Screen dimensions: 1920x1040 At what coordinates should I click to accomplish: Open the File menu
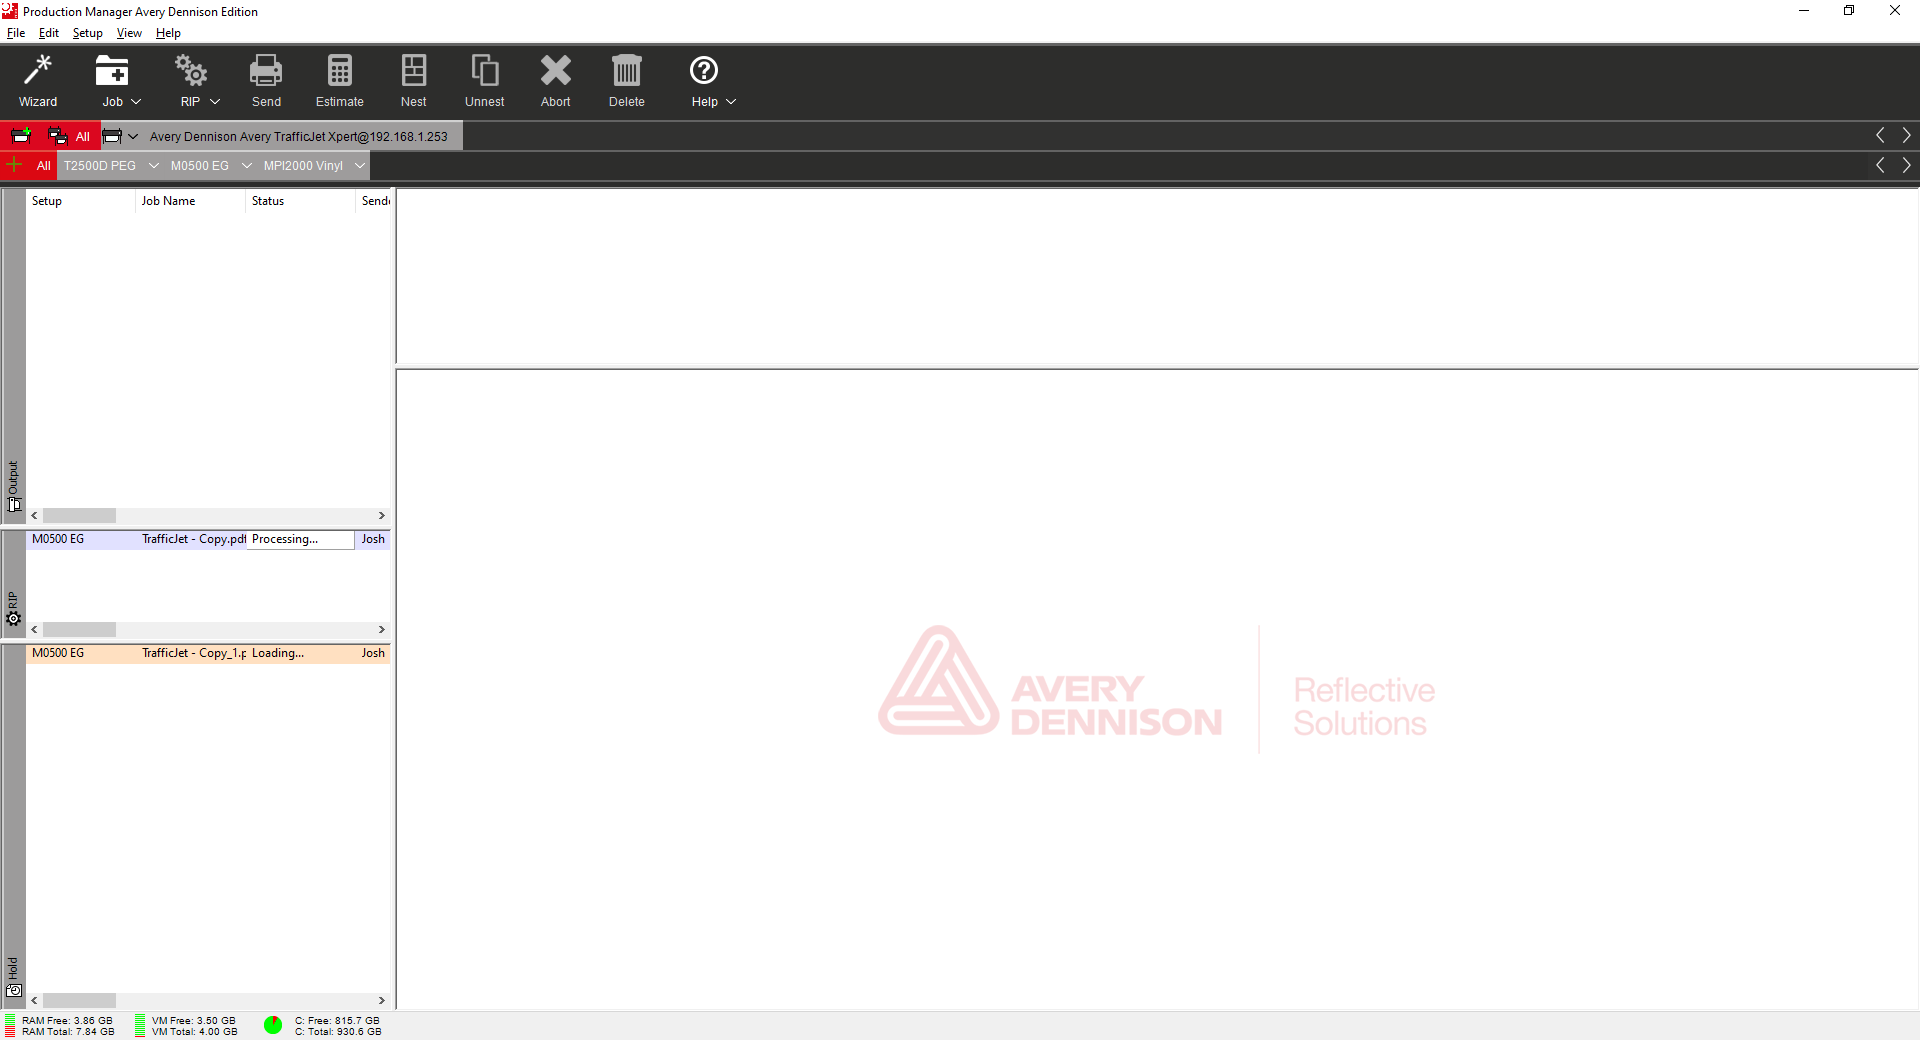pos(16,33)
